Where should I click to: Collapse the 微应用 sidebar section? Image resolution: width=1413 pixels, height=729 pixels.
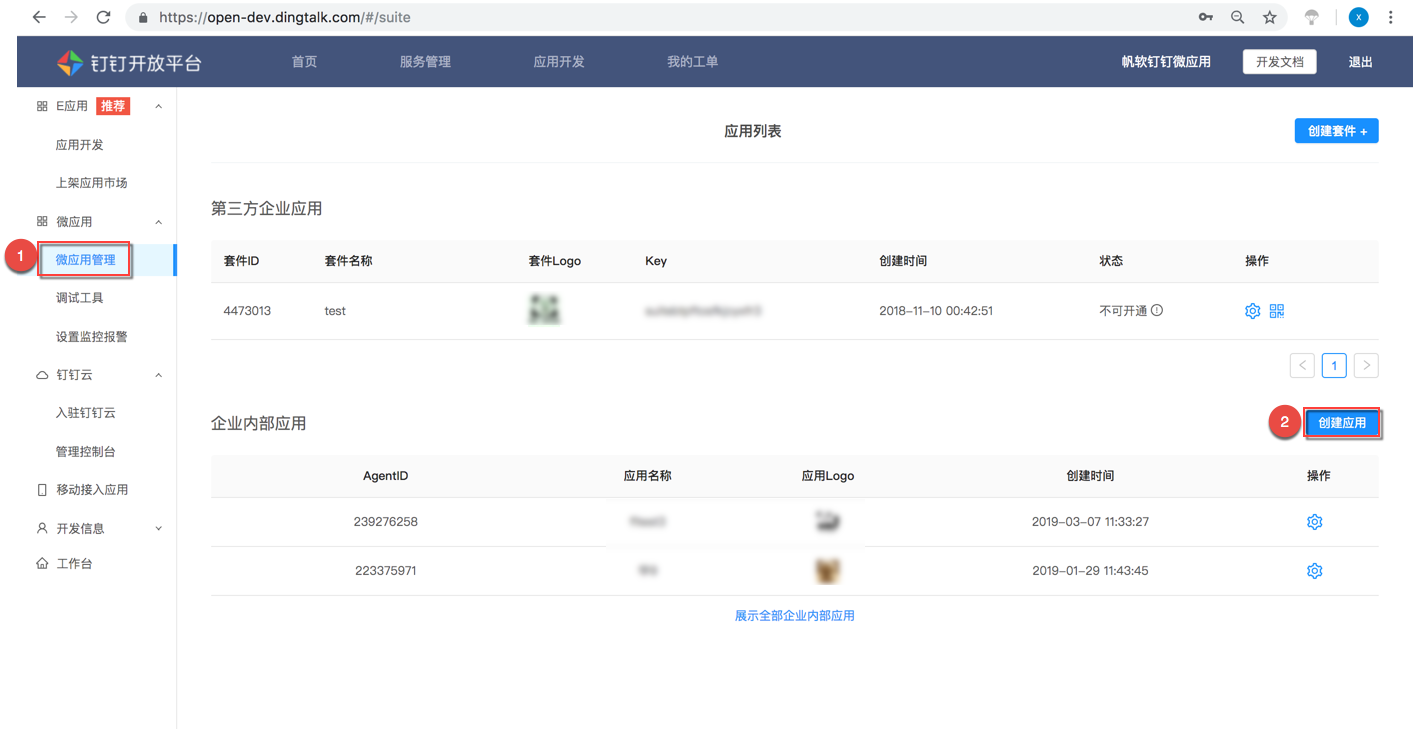tap(158, 222)
